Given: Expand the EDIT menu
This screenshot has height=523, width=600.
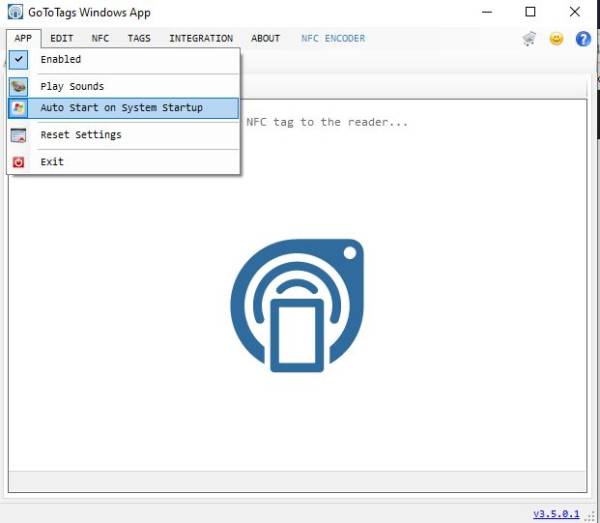Looking at the screenshot, I should [62, 39].
